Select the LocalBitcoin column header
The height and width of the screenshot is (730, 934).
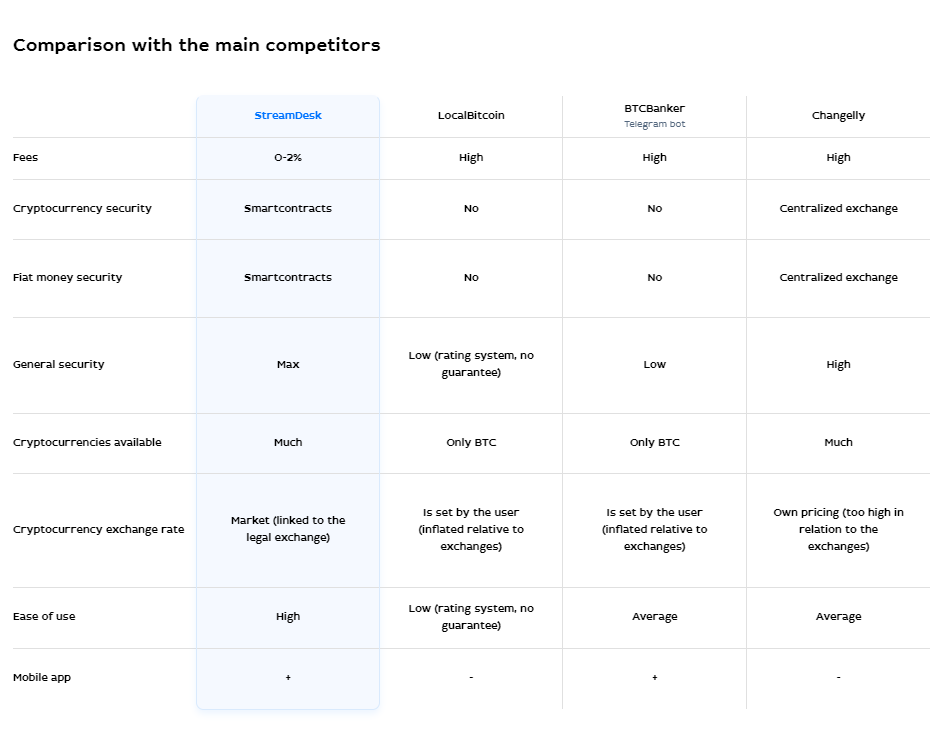pyautogui.click(x=471, y=116)
